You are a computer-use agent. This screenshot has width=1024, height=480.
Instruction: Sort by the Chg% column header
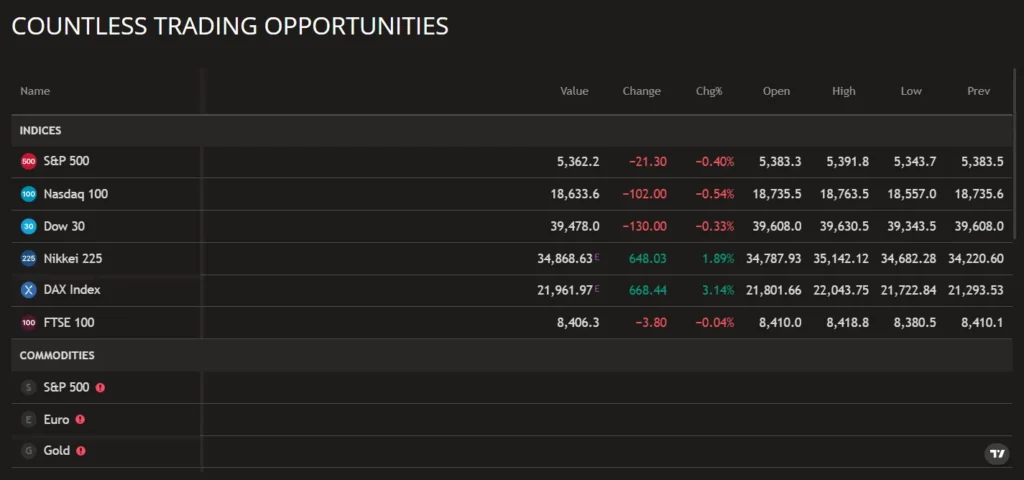(709, 91)
